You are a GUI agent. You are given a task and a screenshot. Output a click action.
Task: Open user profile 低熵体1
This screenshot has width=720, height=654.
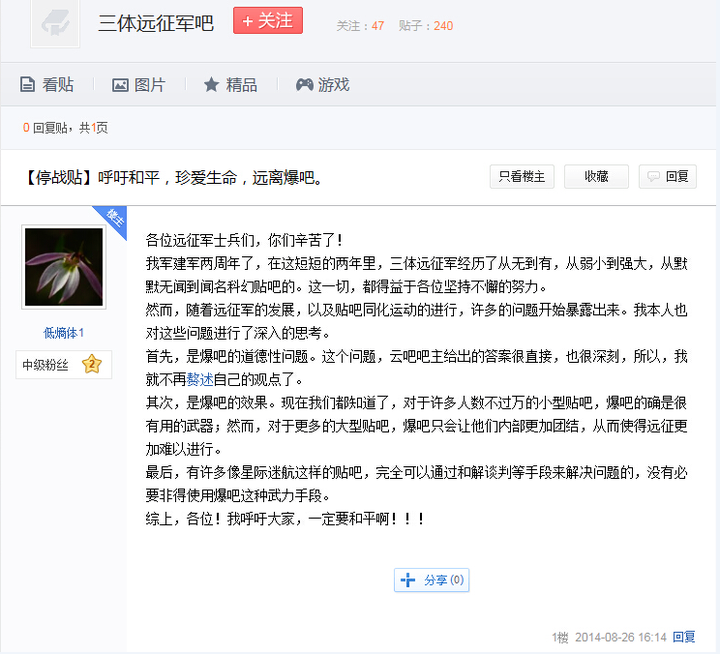tap(64, 333)
